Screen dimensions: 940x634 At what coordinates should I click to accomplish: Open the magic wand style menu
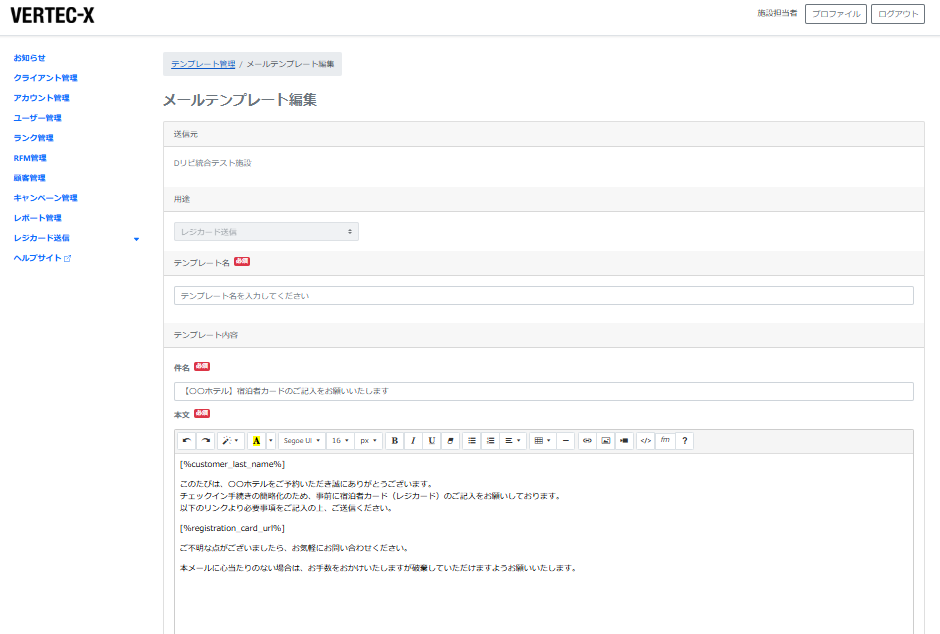tap(231, 440)
